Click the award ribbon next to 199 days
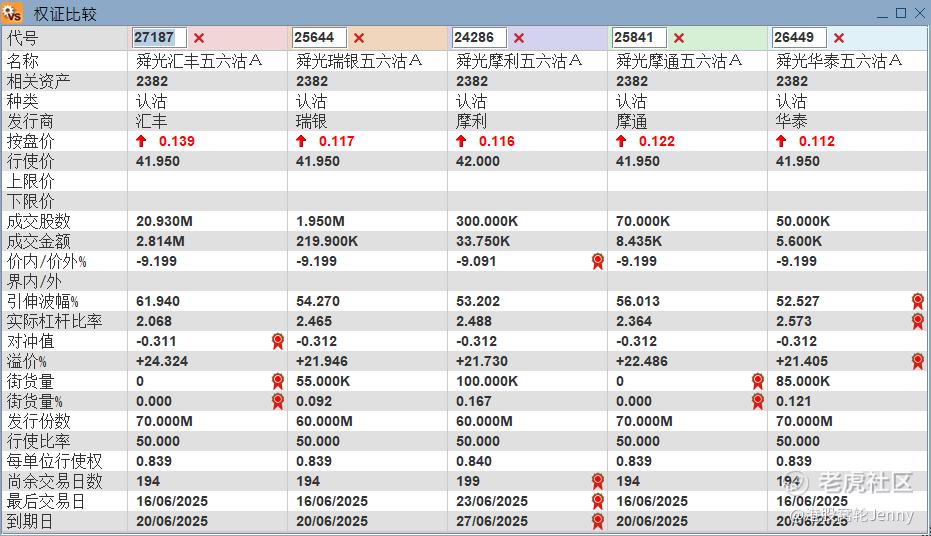This screenshot has width=931, height=536. click(x=598, y=481)
